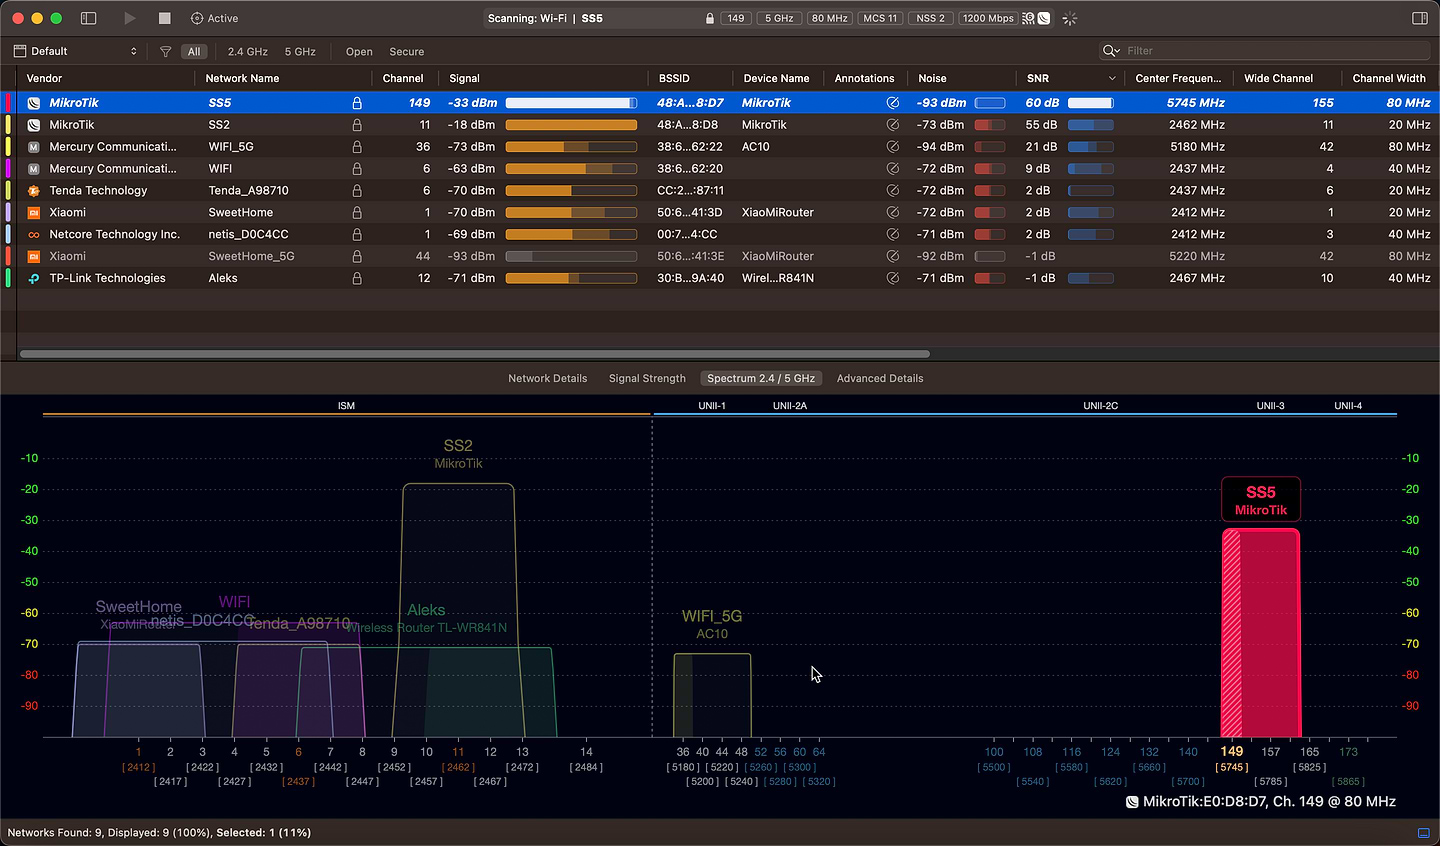Sort by the Vendor column header

[44, 78]
